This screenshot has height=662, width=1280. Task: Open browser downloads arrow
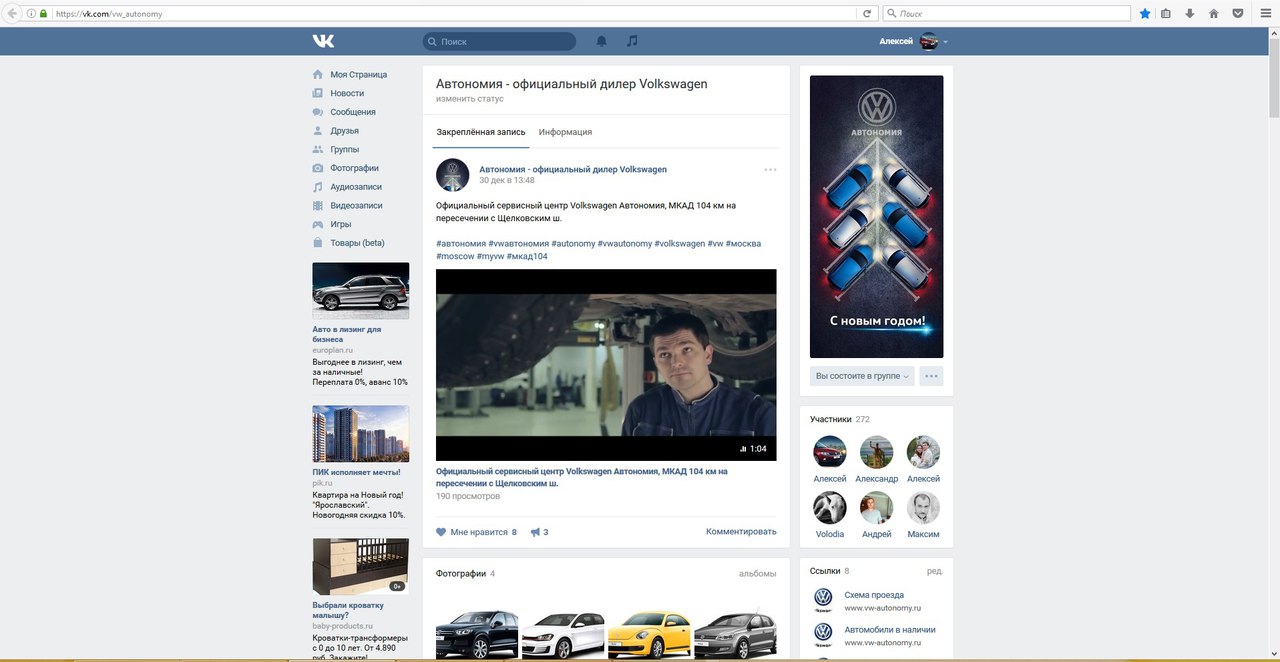[x=1190, y=14]
